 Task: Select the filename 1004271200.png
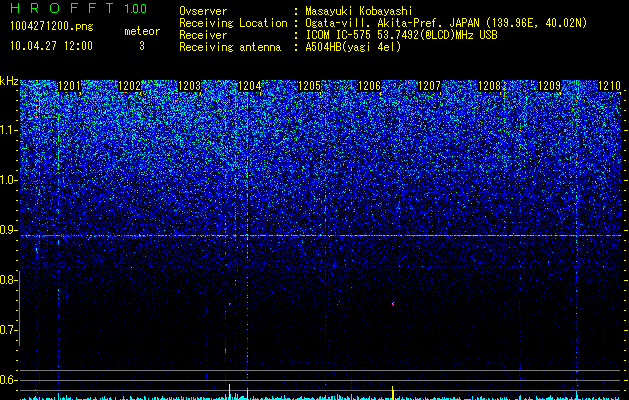tap(52, 26)
